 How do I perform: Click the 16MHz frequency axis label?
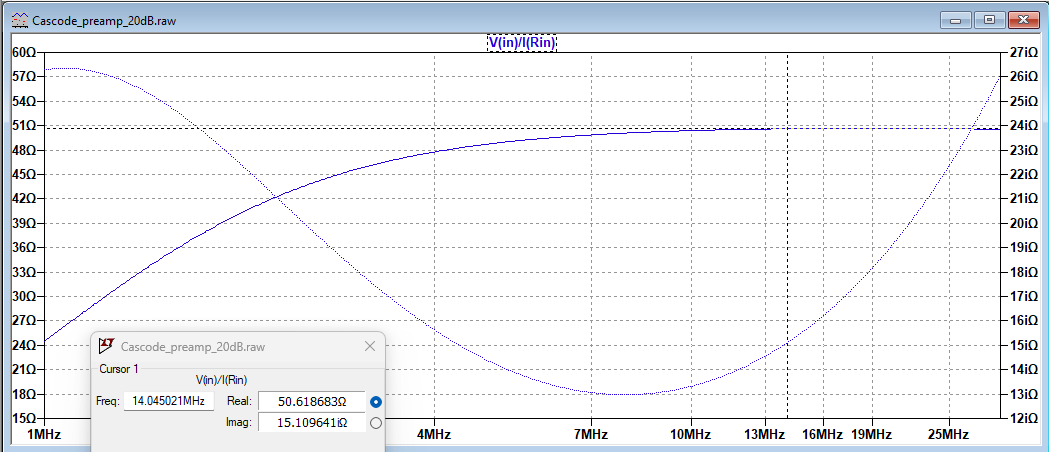tap(822, 435)
